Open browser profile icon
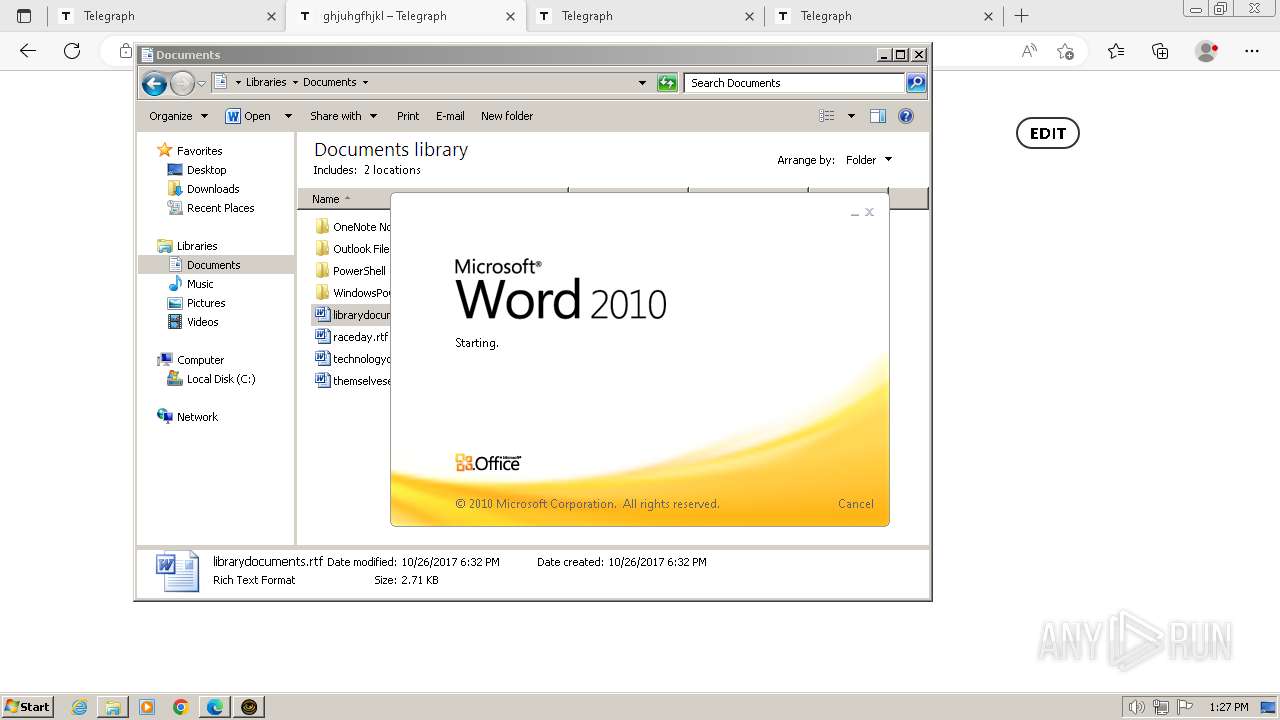1280x720 pixels. (1206, 51)
